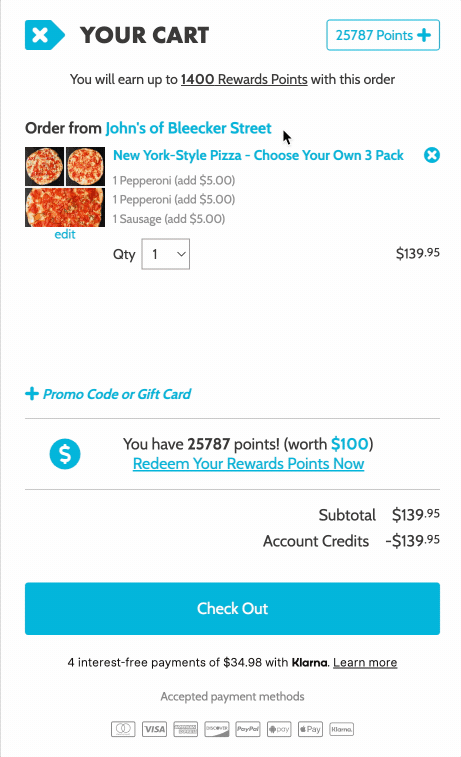The height and width of the screenshot is (757, 461).
Task: Open the Qty quantity dropdown
Action: tap(166, 254)
